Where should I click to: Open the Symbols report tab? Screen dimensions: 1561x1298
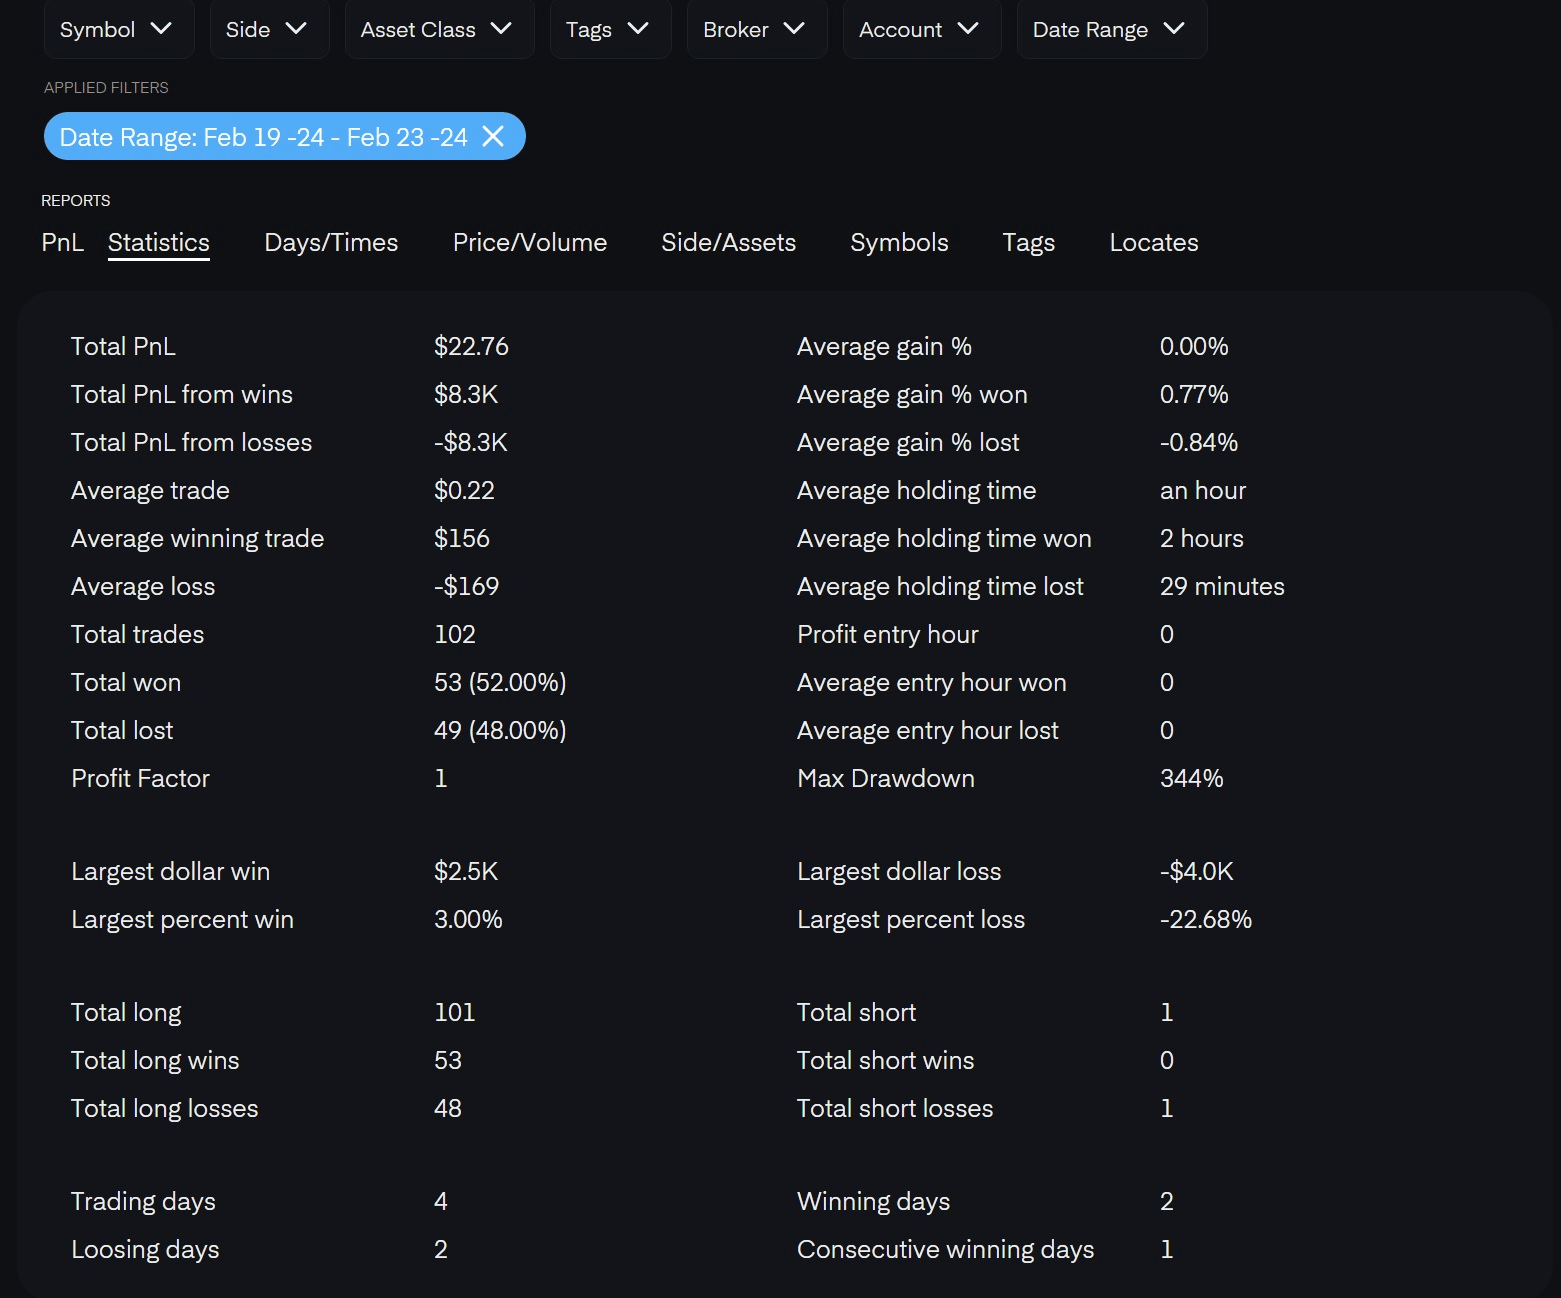point(899,242)
